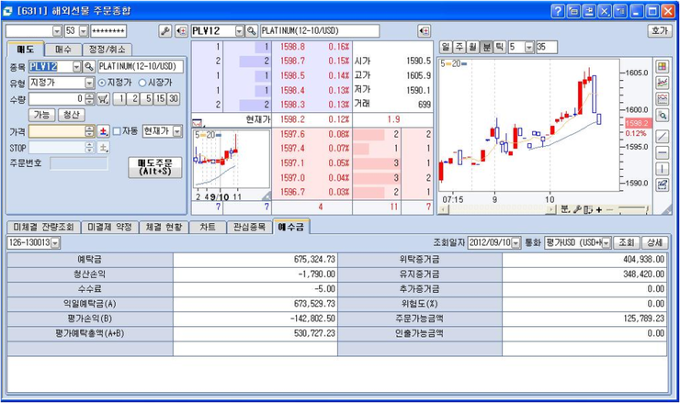The height and width of the screenshot is (403, 680).
Task: Expand the 현재가 price basis dropdown
Action: tap(177, 131)
